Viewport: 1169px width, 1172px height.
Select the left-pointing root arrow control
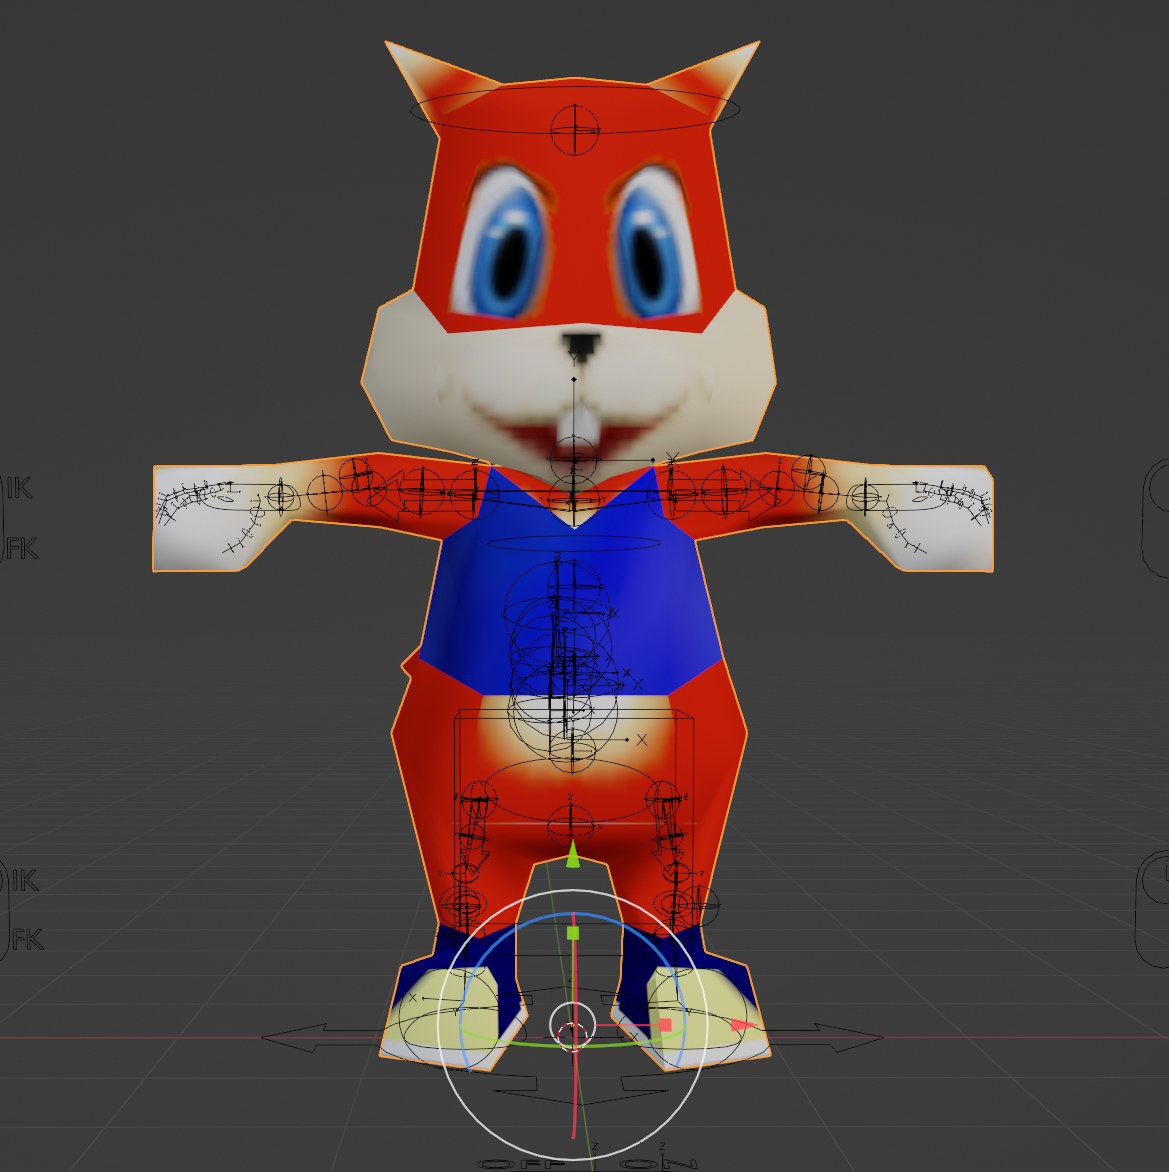coord(321,1037)
